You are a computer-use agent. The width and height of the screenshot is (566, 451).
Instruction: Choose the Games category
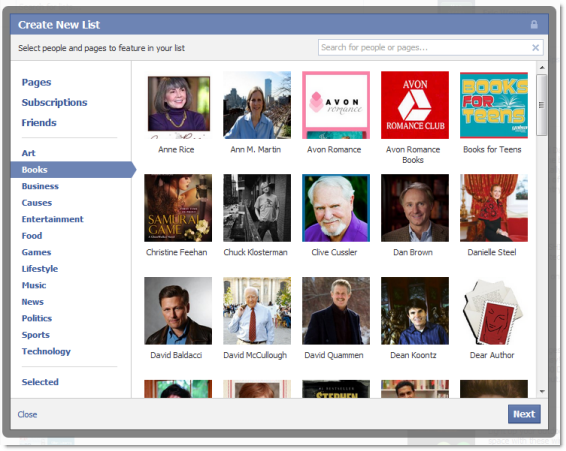pyautogui.click(x=36, y=252)
